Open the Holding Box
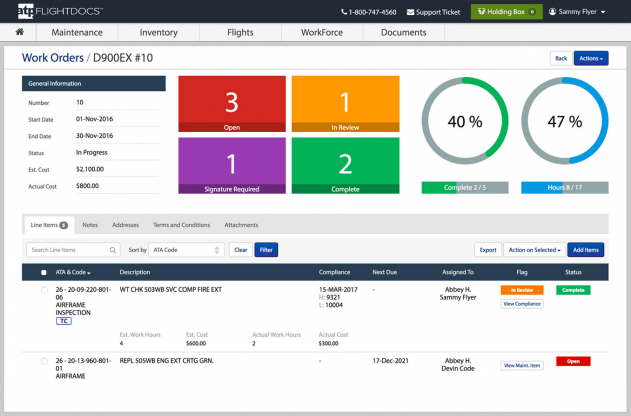The width and height of the screenshot is (631, 416). coord(506,12)
